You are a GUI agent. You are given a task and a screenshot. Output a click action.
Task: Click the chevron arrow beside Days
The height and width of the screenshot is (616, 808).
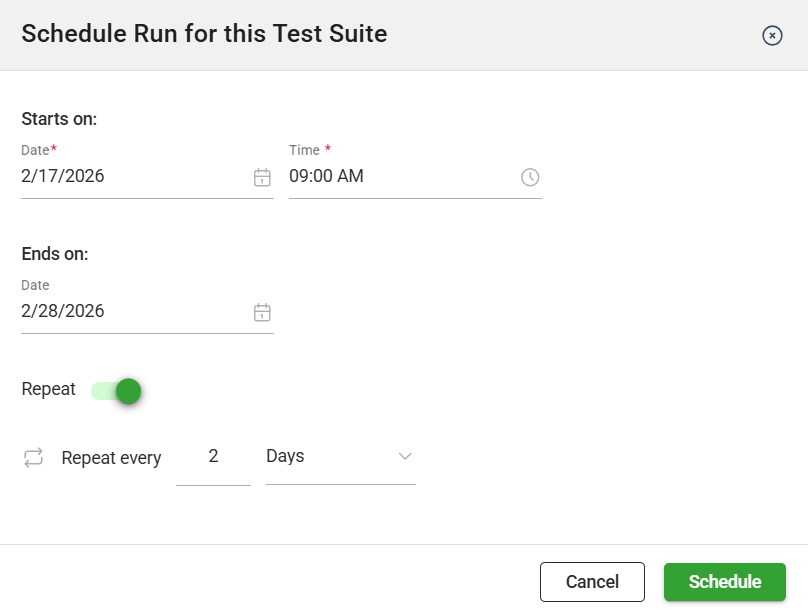405,456
